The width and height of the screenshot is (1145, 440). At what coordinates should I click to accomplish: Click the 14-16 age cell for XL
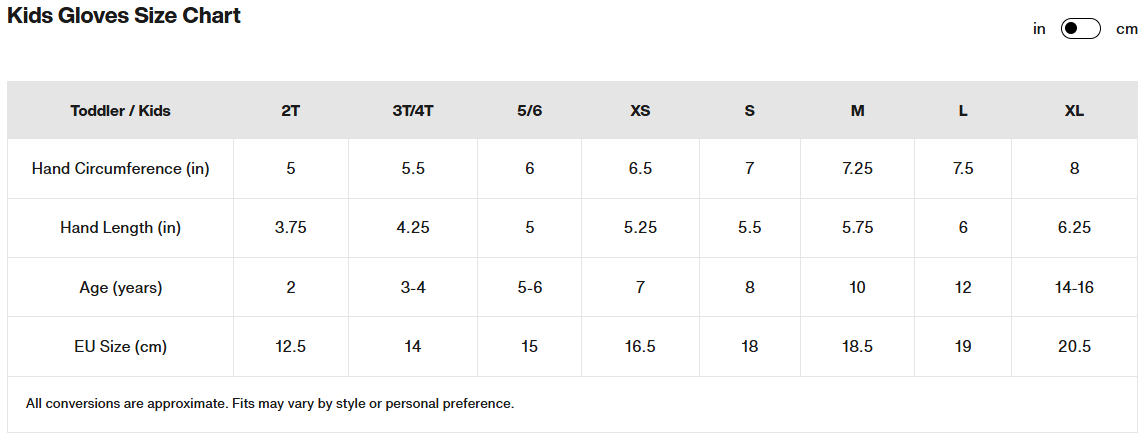[x=1074, y=287]
